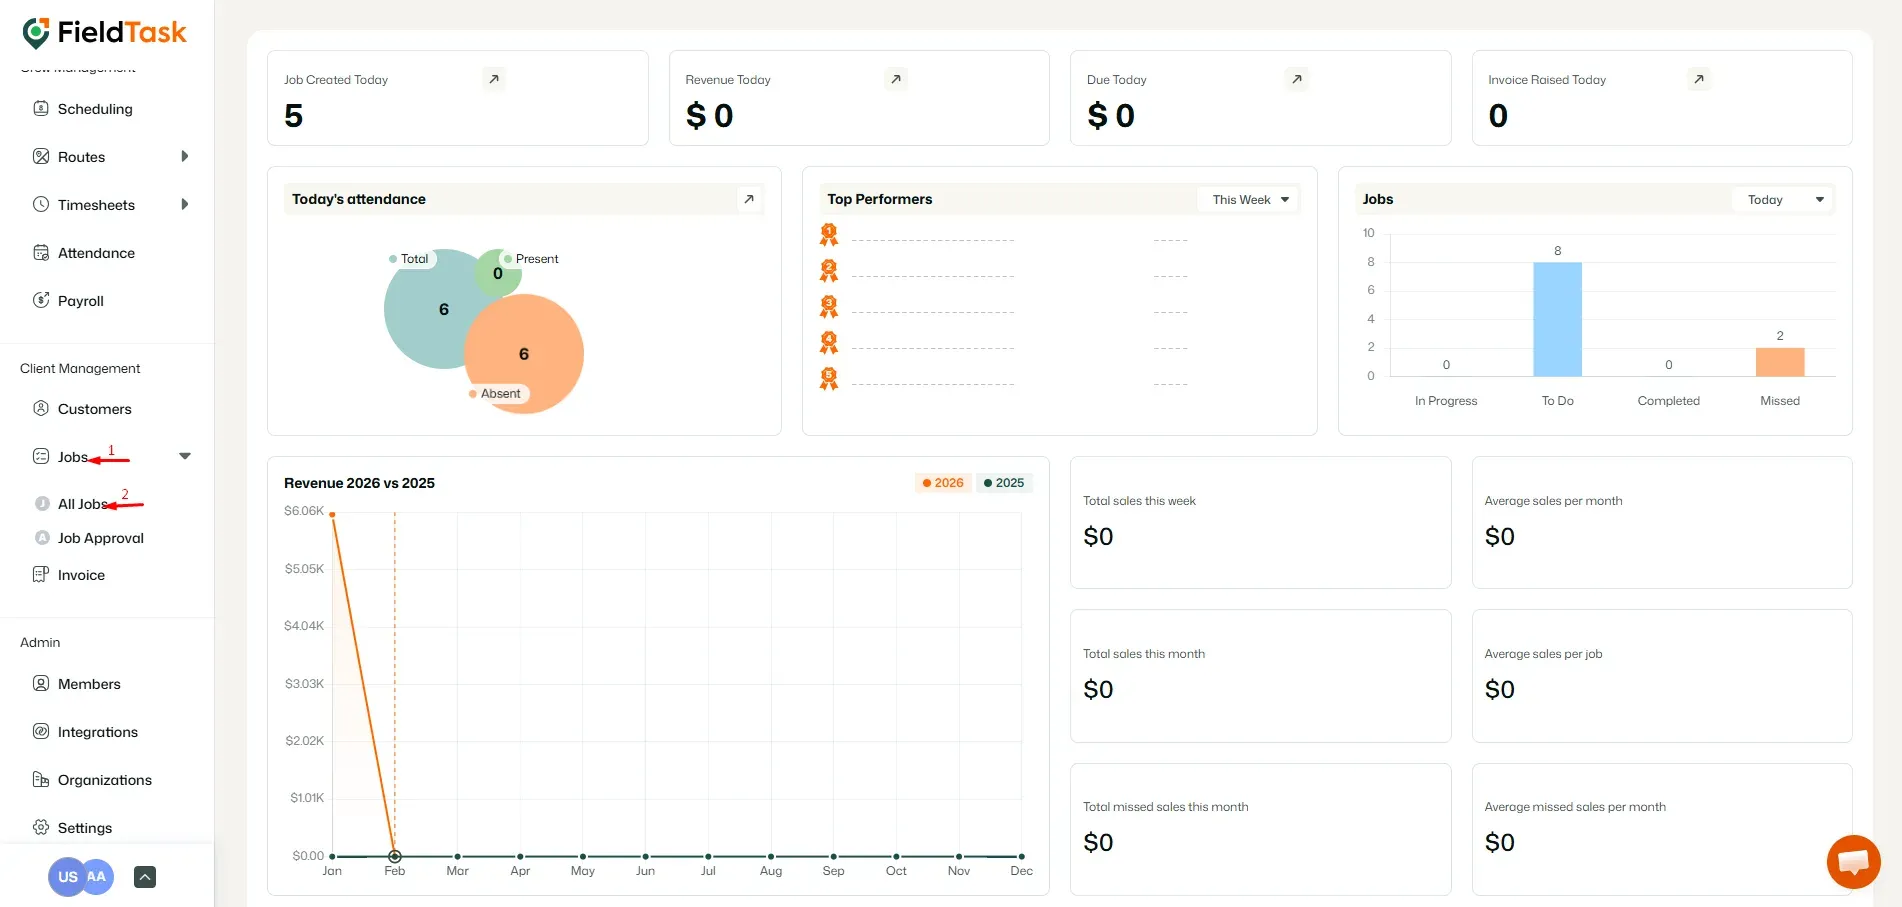The image size is (1902, 907).
Task: Expand the Routes submenu arrow
Action: (x=184, y=156)
